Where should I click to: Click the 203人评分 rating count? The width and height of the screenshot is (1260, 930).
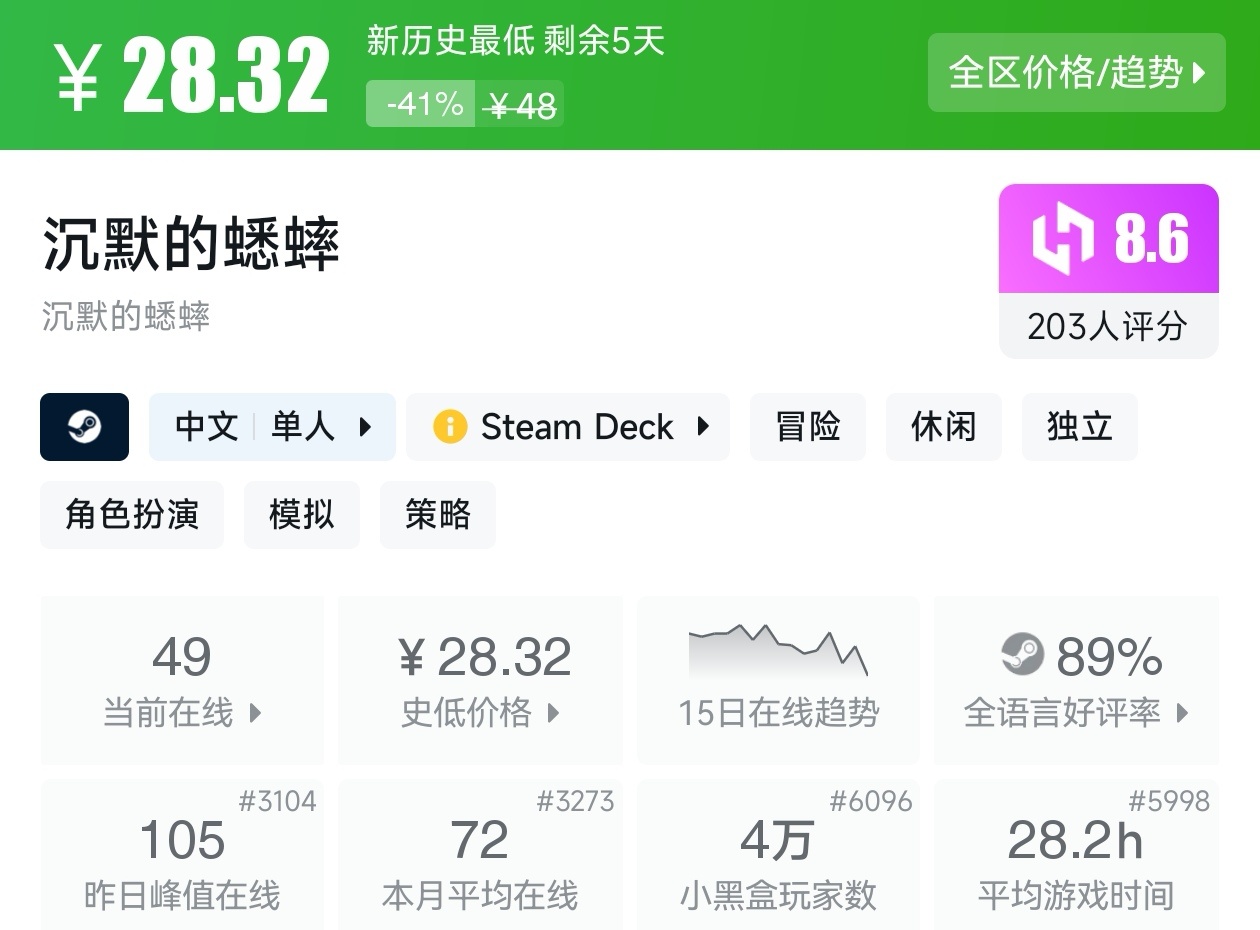pos(1108,326)
